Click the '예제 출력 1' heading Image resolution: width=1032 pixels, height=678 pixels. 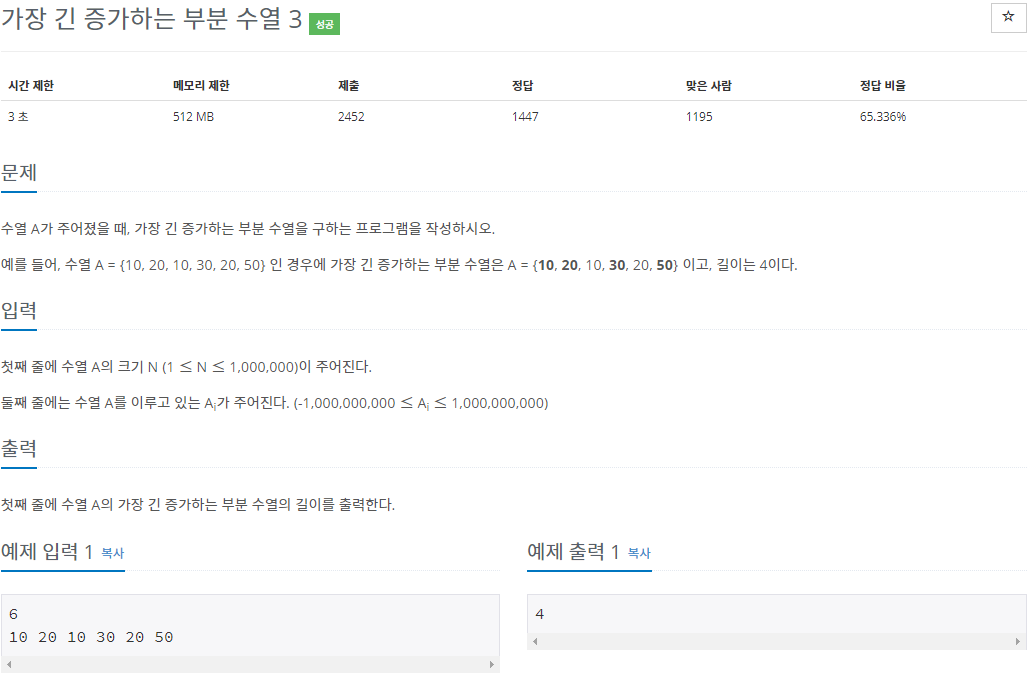(575, 554)
